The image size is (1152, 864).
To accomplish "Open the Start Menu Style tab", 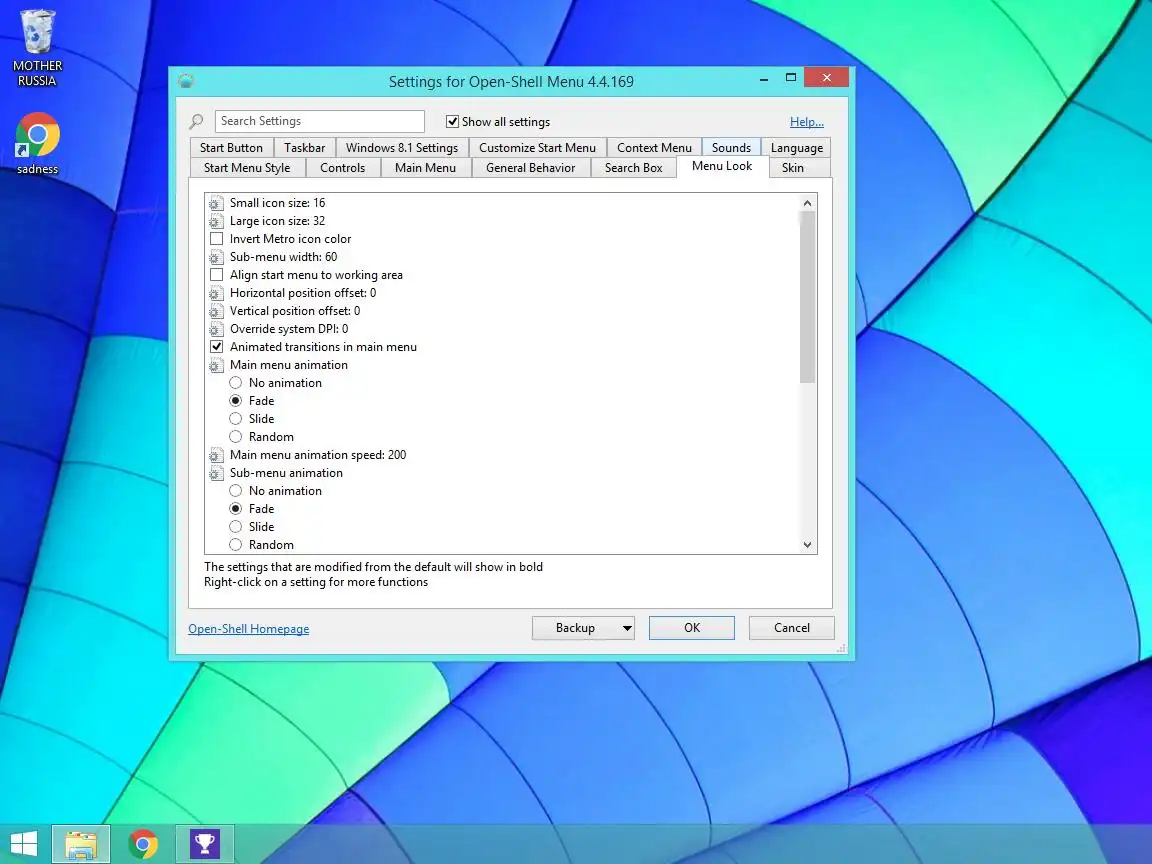I will pyautogui.click(x=247, y=168).
